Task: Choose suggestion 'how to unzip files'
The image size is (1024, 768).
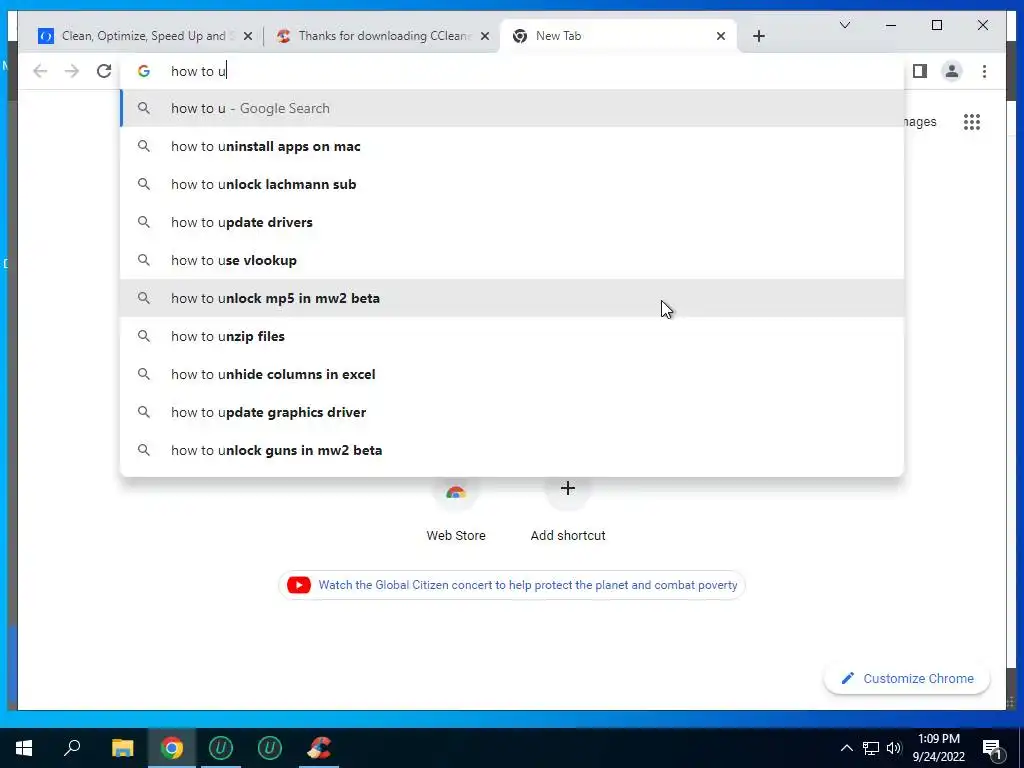Action: point(513,336)
